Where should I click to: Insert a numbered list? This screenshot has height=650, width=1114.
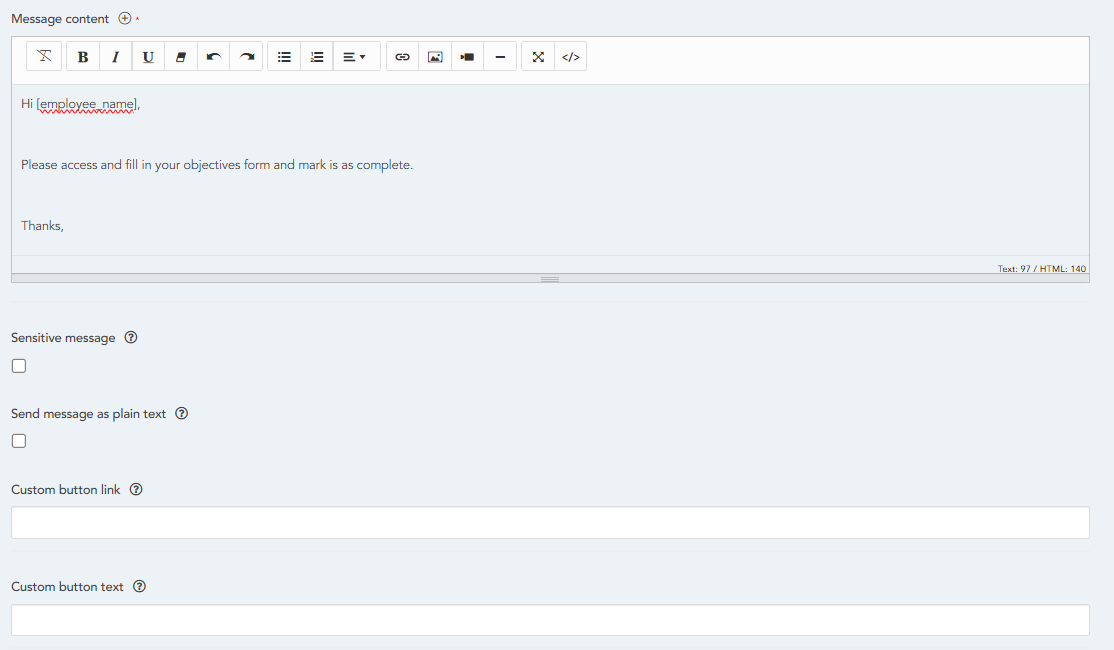[x=317, y=57]
